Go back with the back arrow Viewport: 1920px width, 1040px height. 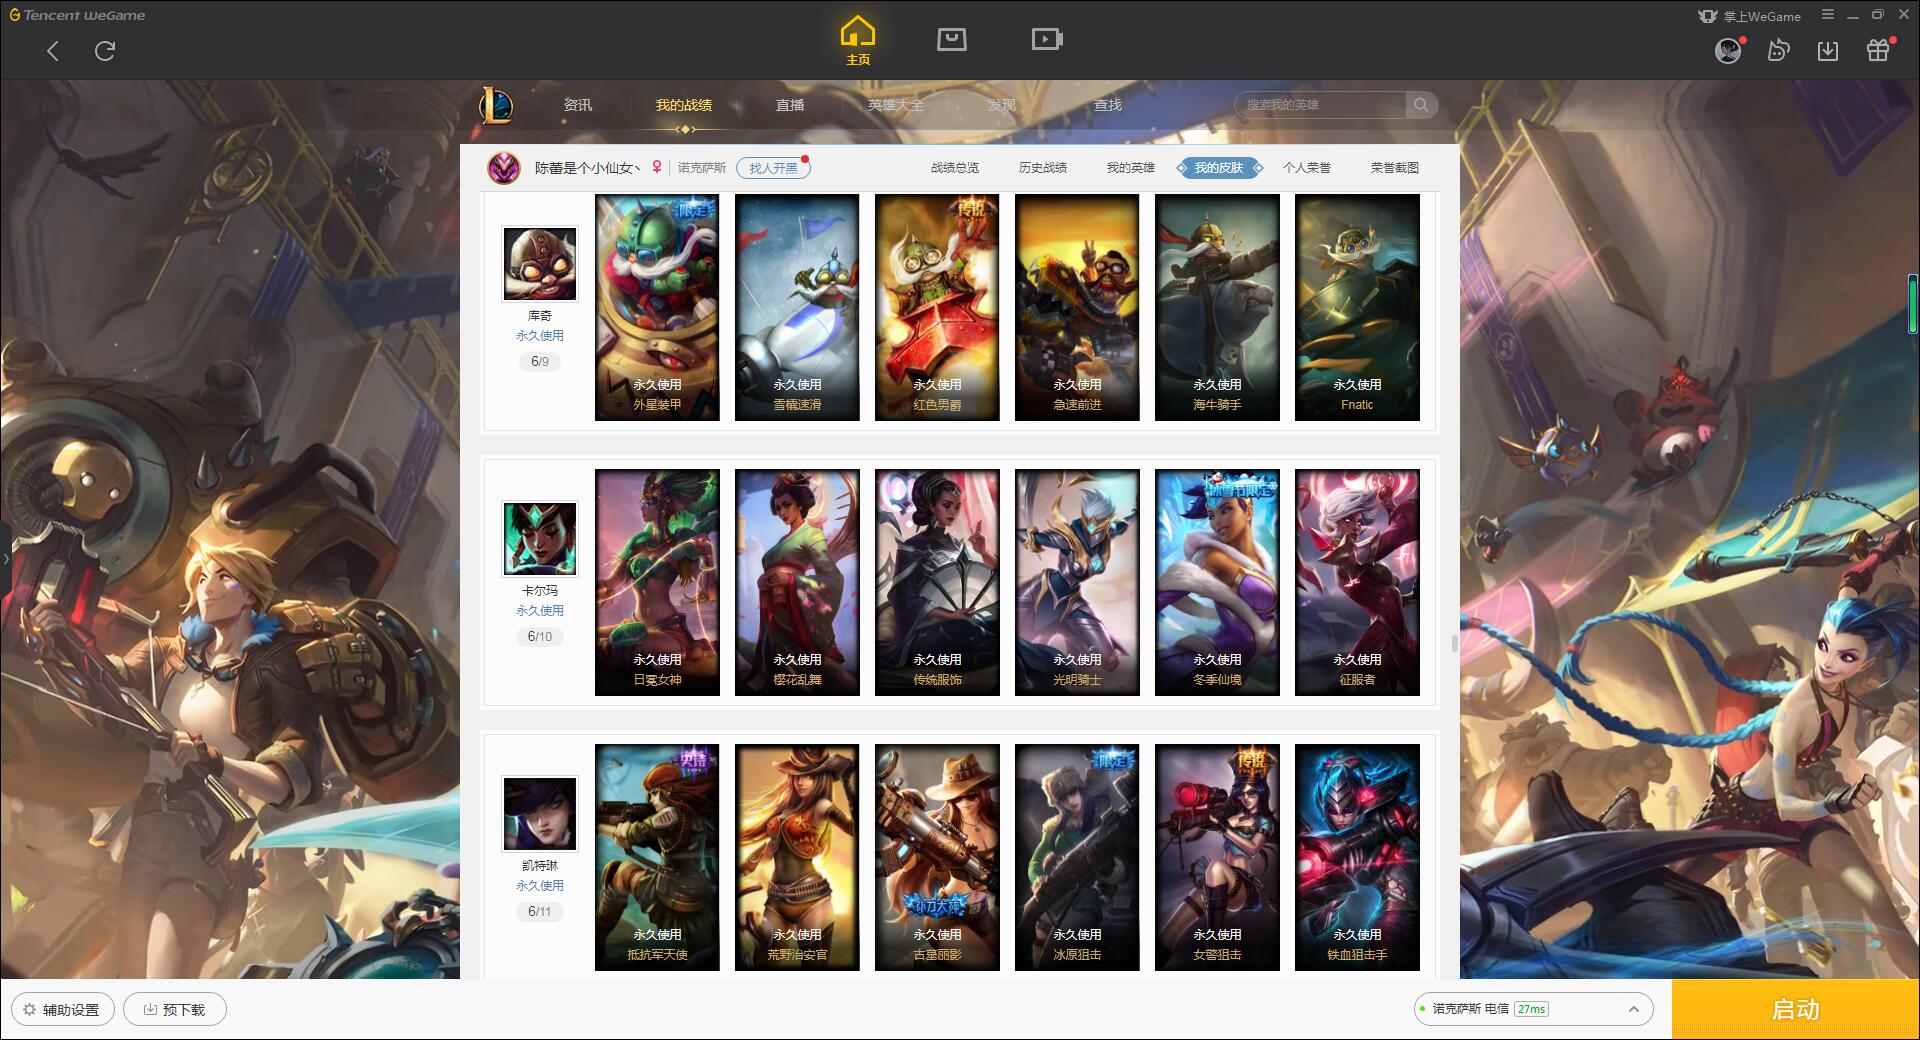point(53,51)
